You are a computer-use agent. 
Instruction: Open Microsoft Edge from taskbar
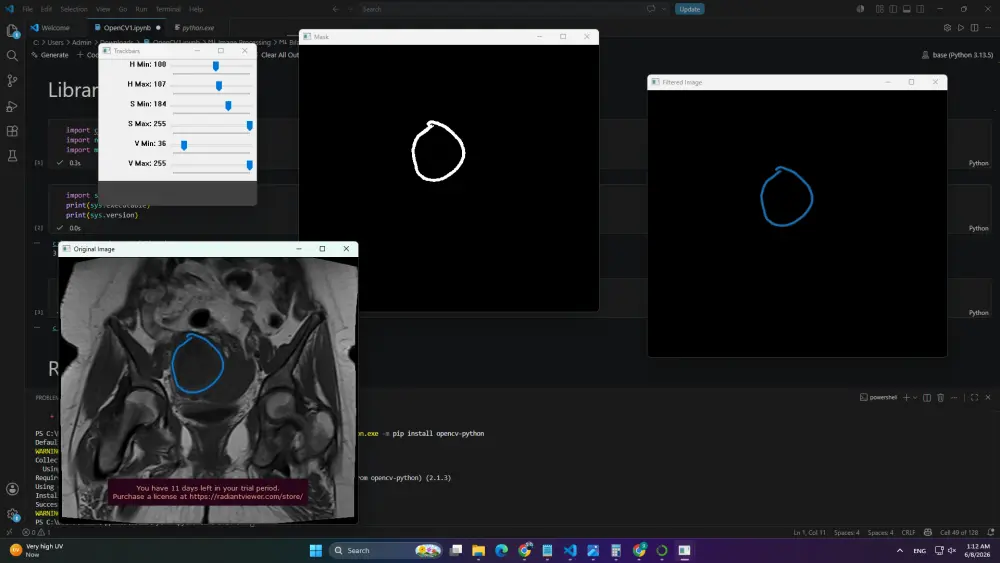[x=501, y=550]
